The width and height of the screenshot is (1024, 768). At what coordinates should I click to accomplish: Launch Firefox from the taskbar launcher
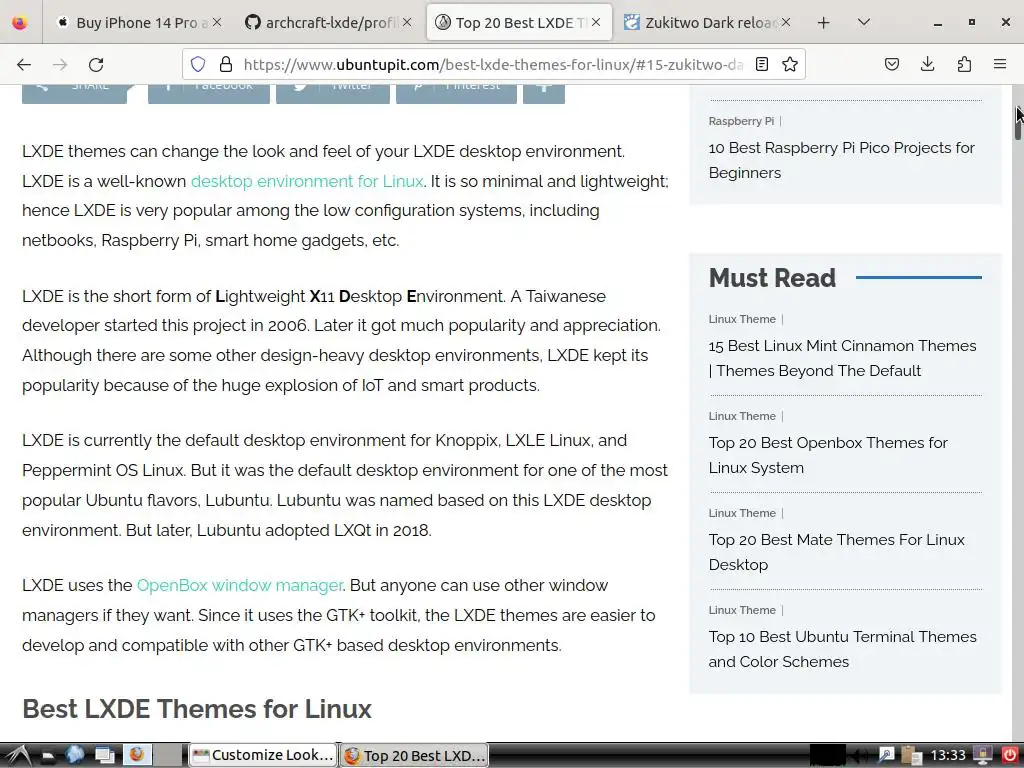[136, 755]
